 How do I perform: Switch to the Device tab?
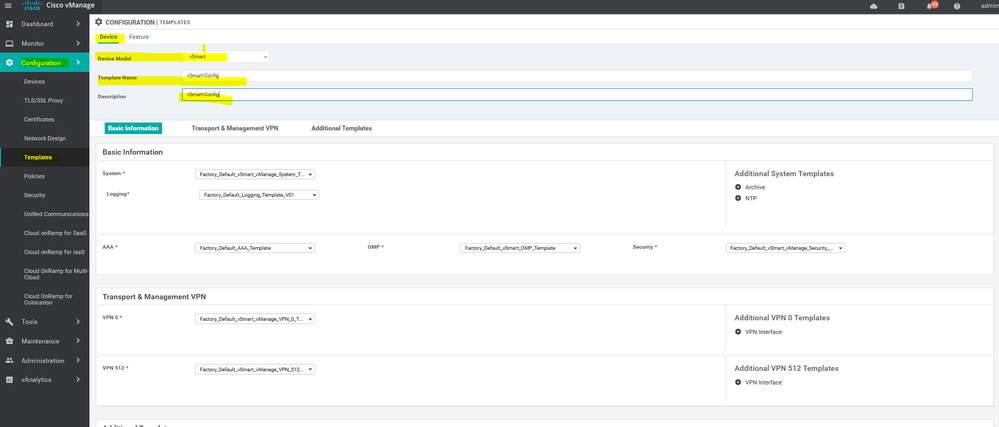(x=108, y=37)
